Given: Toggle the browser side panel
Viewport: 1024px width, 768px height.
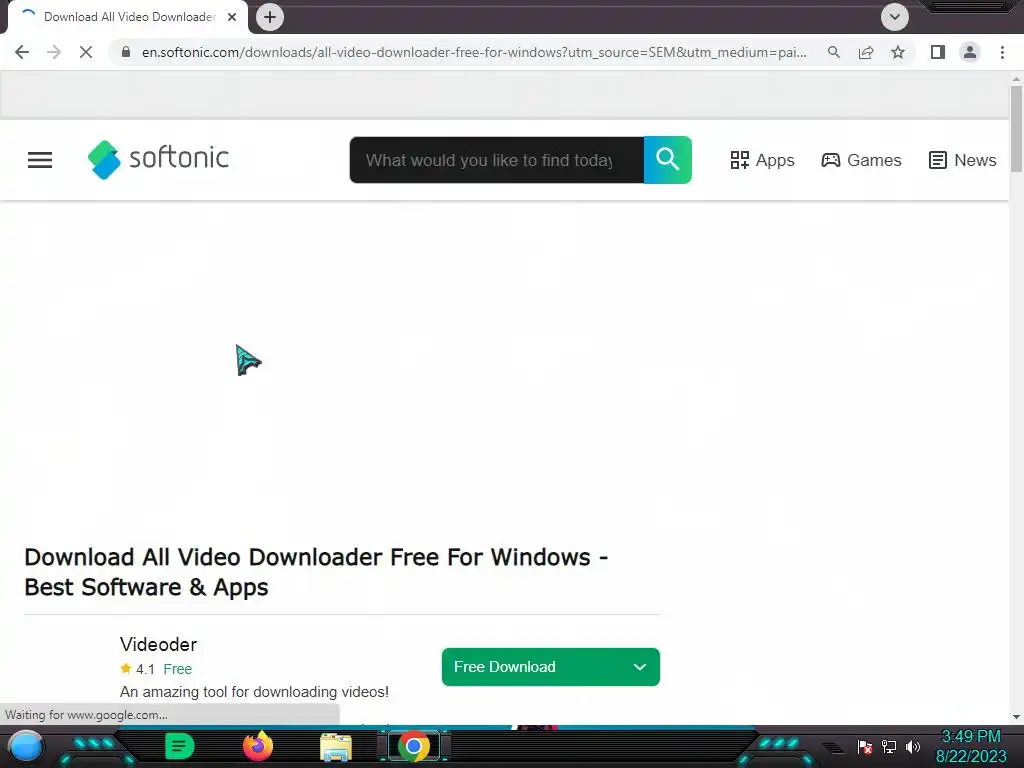Looking at the screenshot, I should click(x=938, y=52).
